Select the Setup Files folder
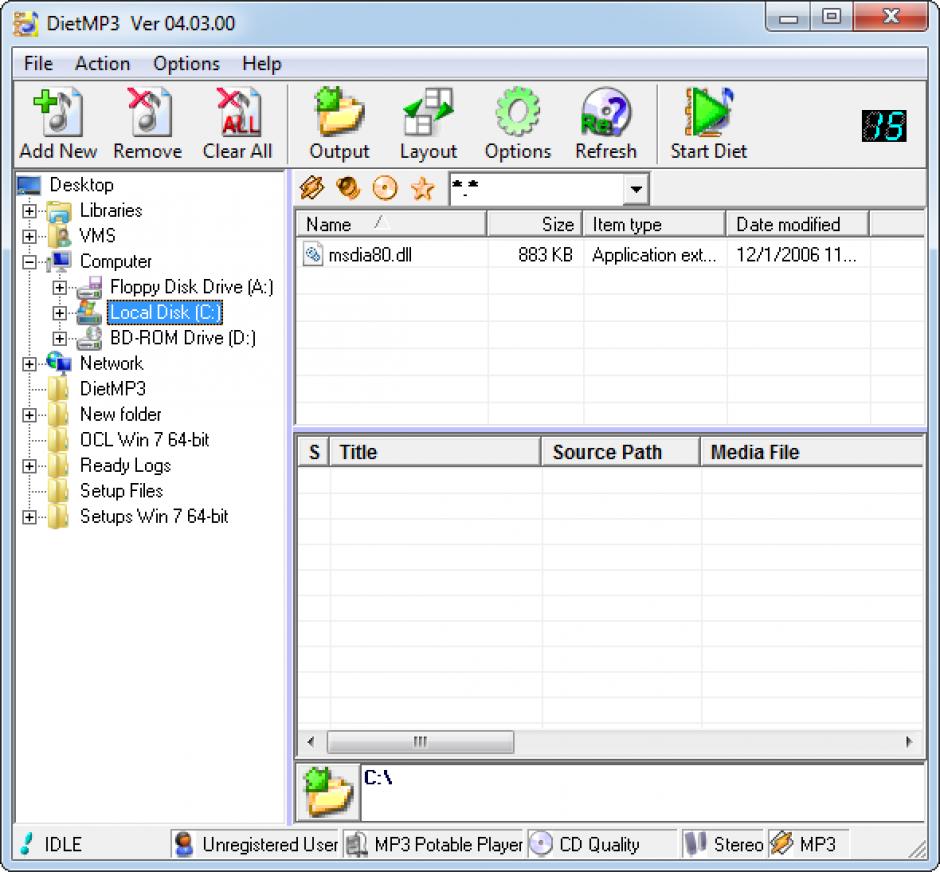The image size is (940, 872). [x=121, y=491]
